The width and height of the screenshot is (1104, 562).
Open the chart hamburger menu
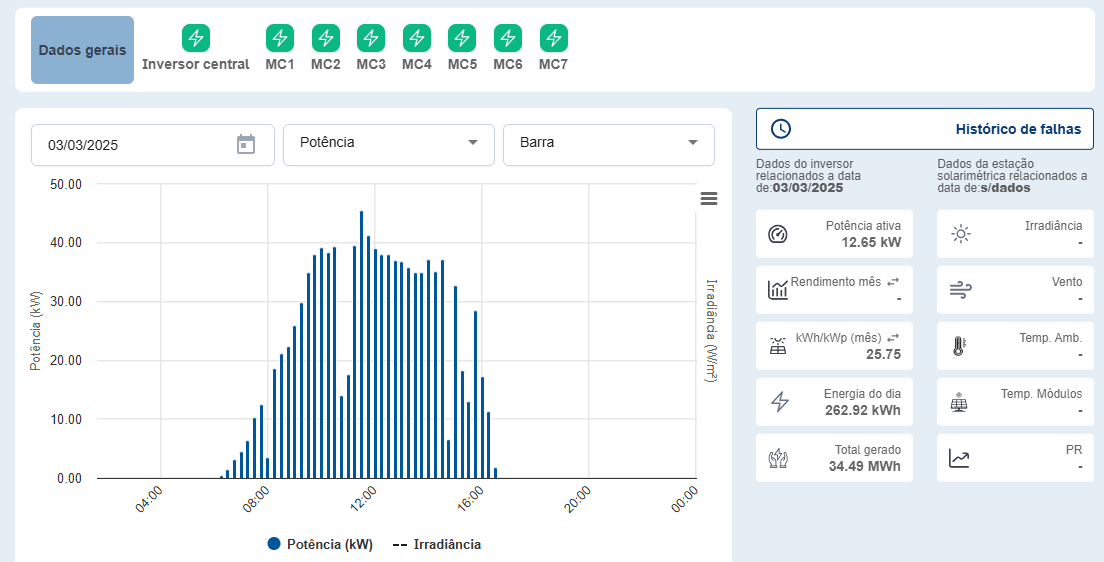[x=709, y=199]
